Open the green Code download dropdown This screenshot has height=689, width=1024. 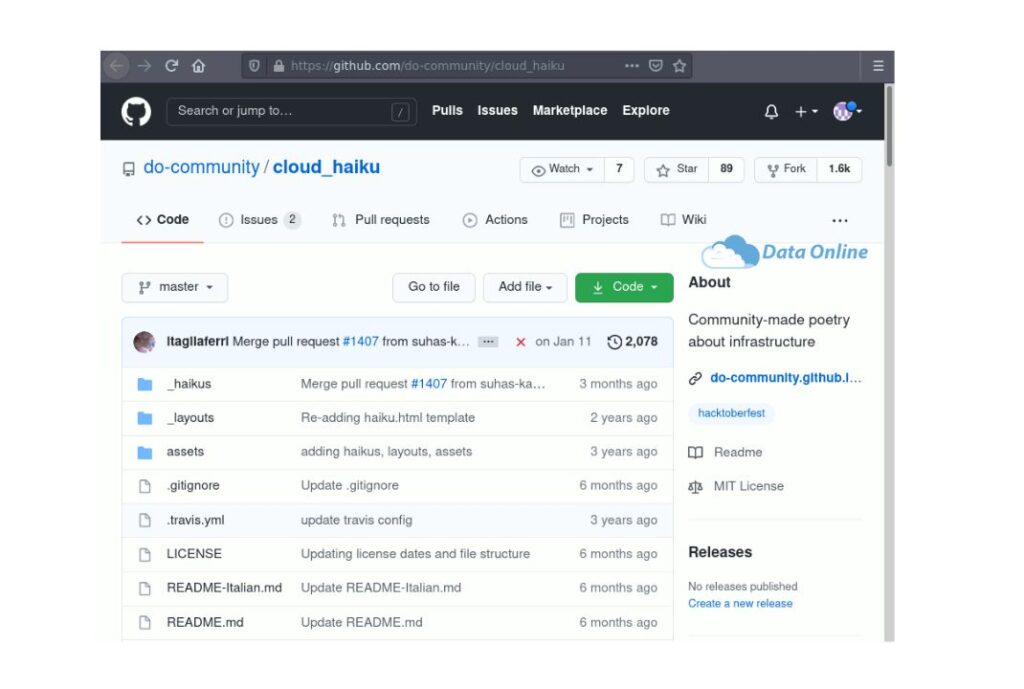(624, 287)
